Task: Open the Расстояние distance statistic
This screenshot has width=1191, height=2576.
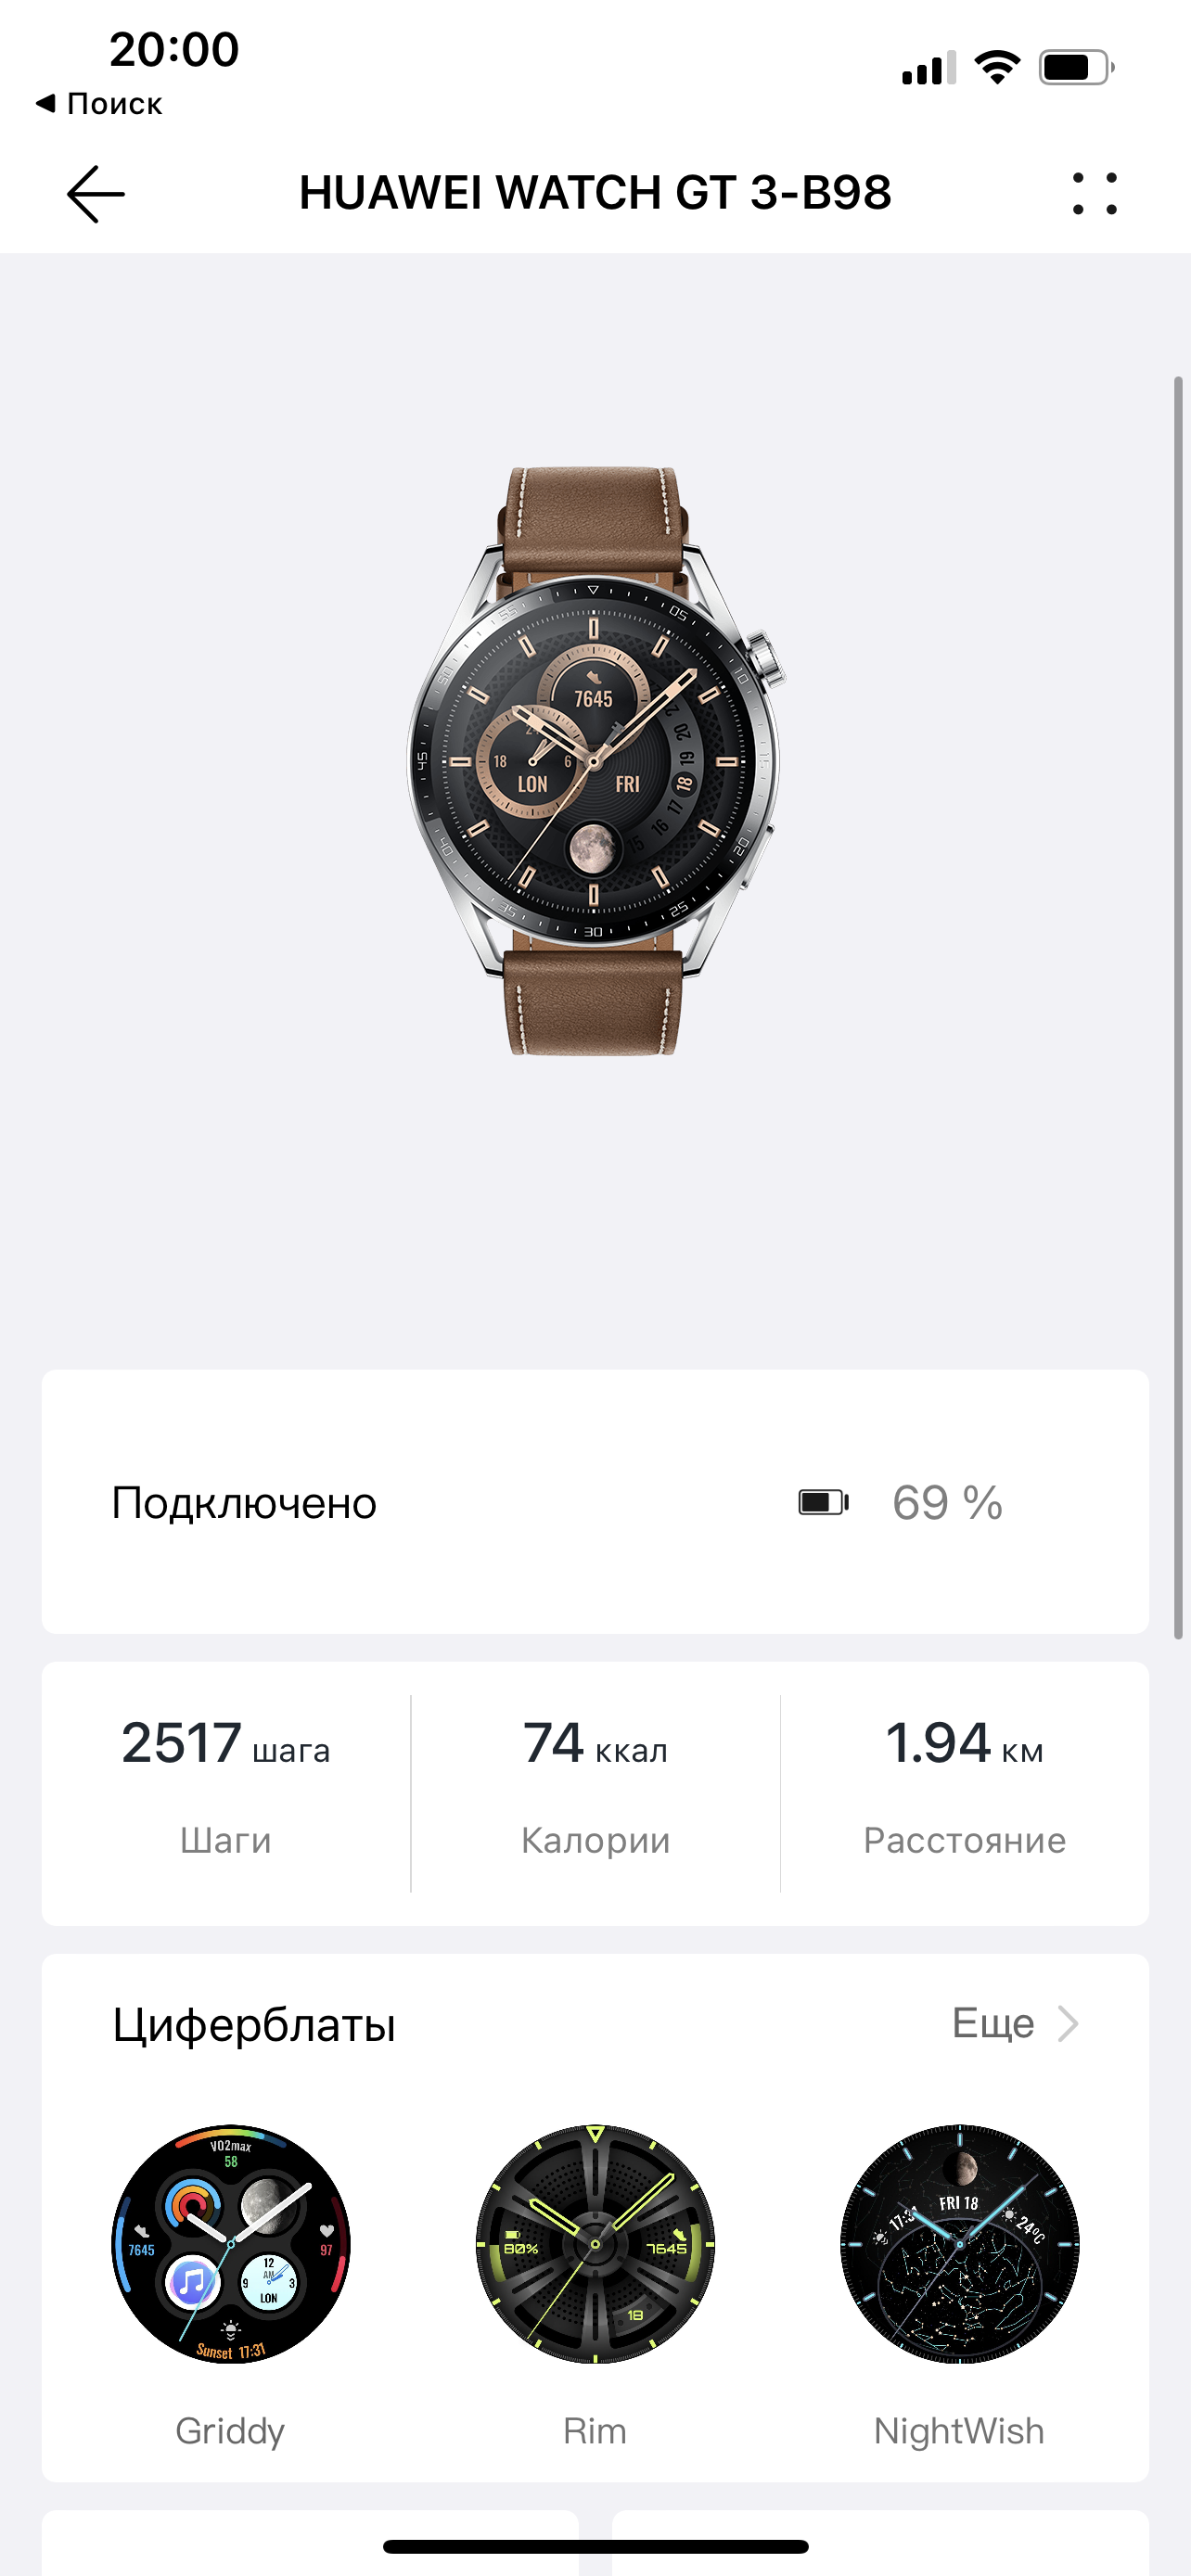Action: click(965, 1792)
